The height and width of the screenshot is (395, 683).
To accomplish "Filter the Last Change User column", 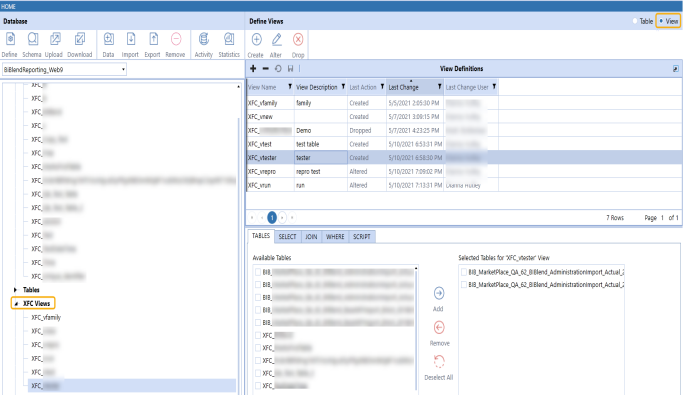I will 494,87.
